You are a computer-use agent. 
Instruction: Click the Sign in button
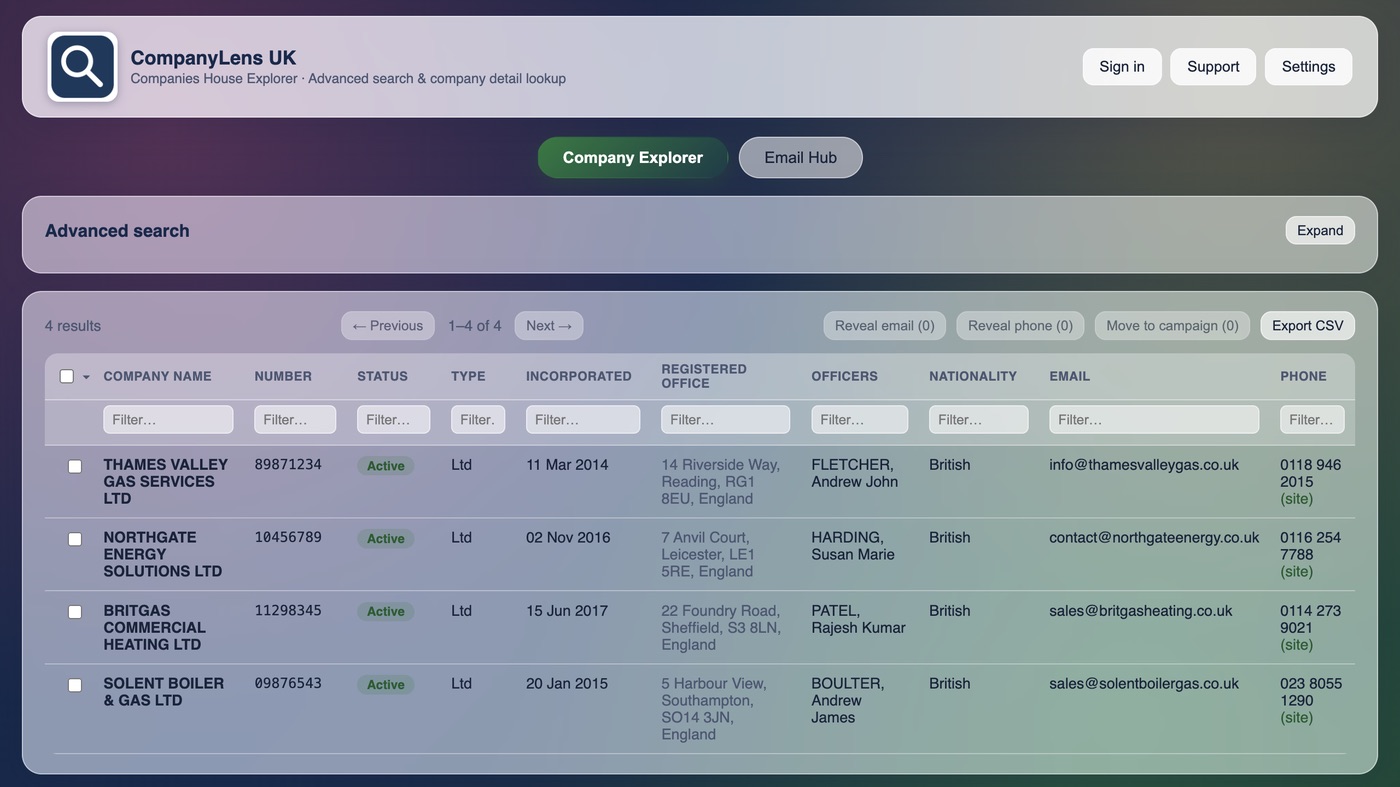pyautogui.click(x=1122, y=67)
